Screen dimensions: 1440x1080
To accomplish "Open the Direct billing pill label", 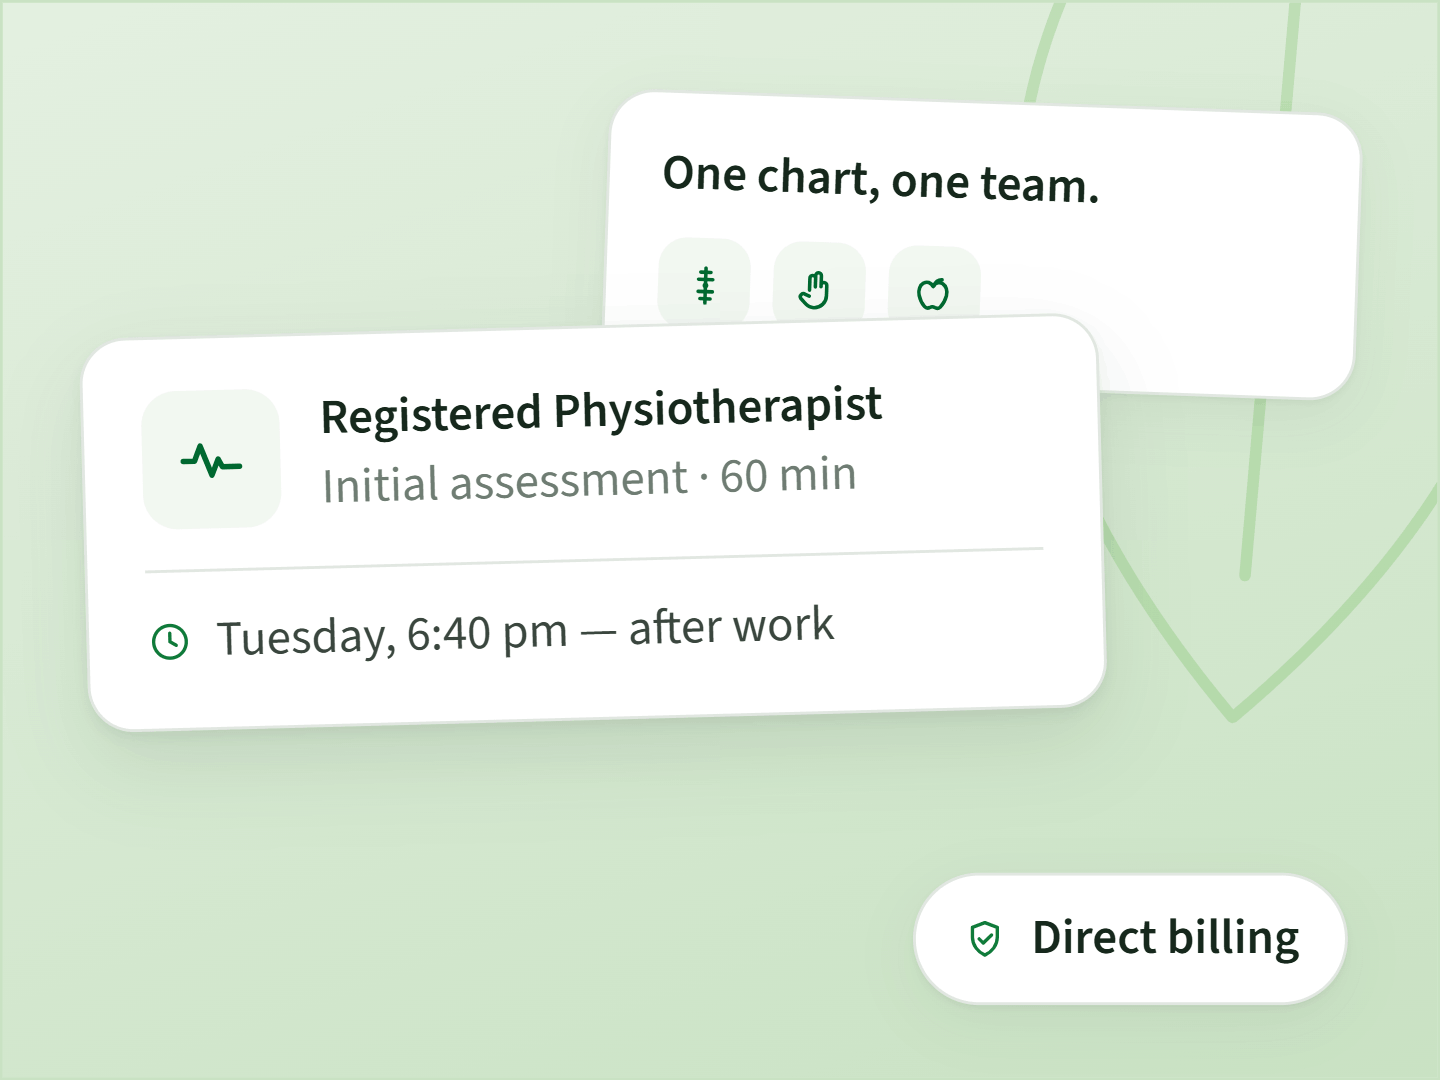I will pos(1130,939).
